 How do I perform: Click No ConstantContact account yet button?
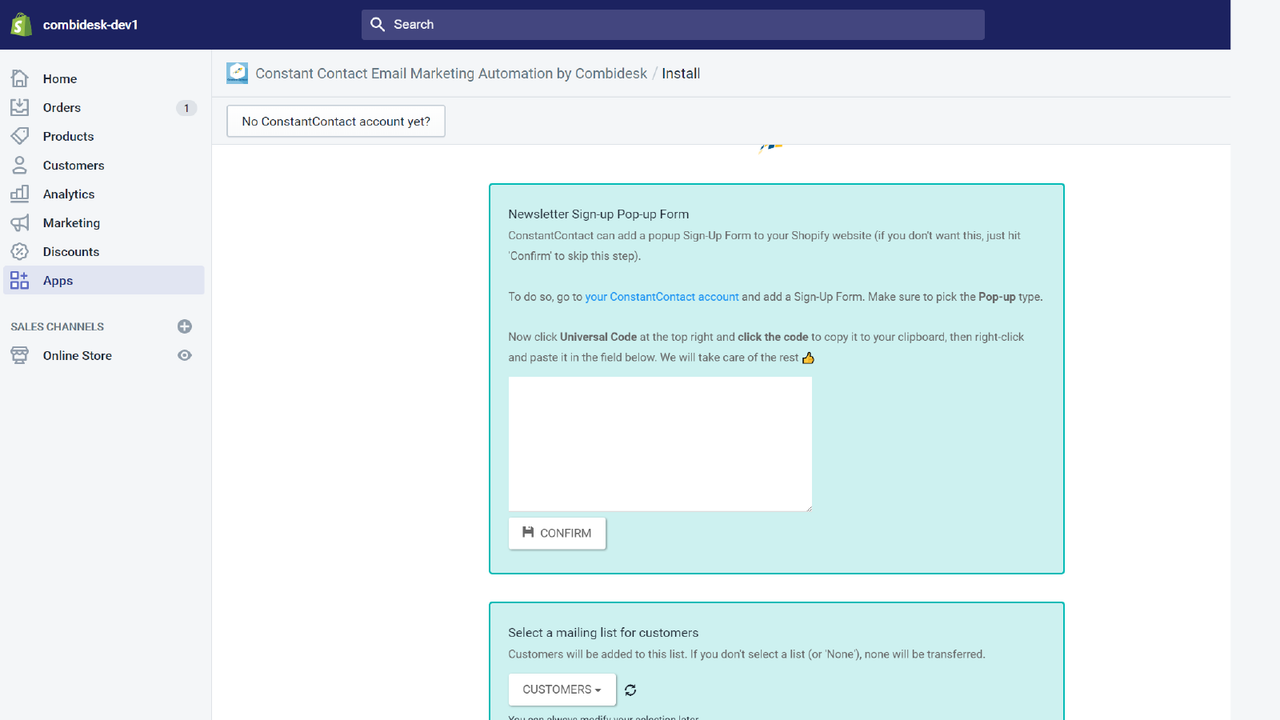point(336,121)
